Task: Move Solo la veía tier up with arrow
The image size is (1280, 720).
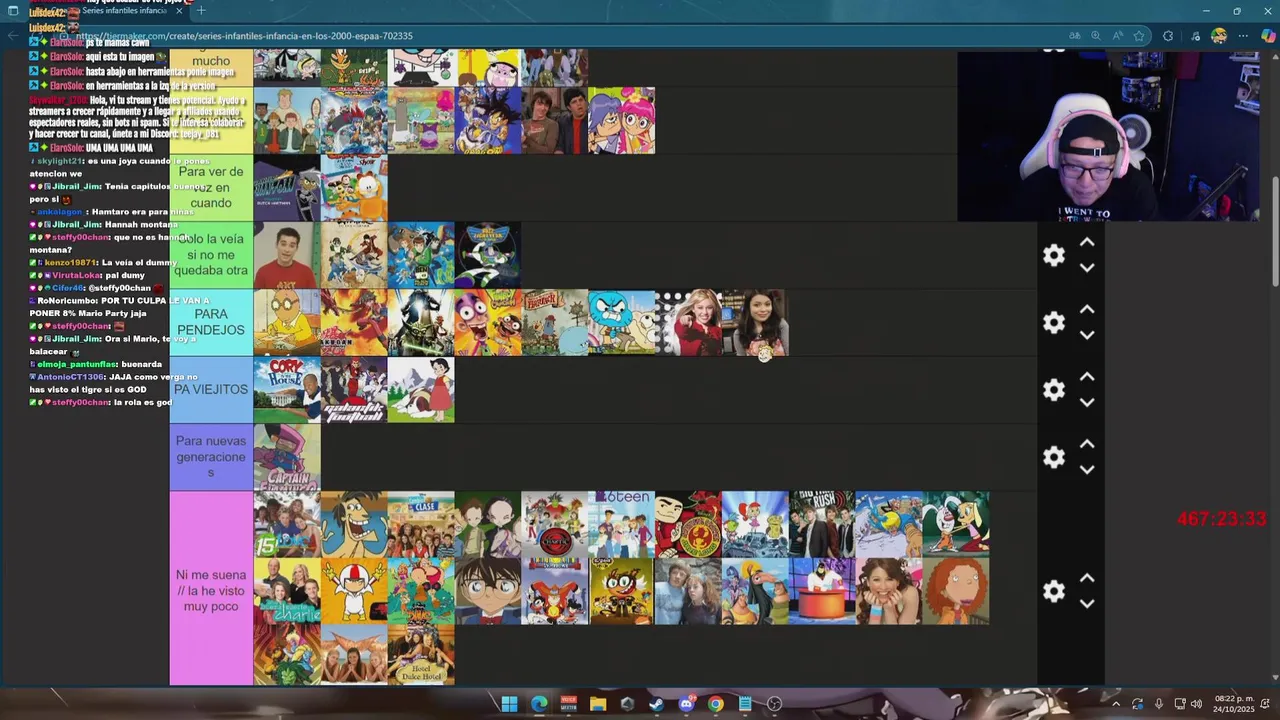Action: tap(1087, 243)
